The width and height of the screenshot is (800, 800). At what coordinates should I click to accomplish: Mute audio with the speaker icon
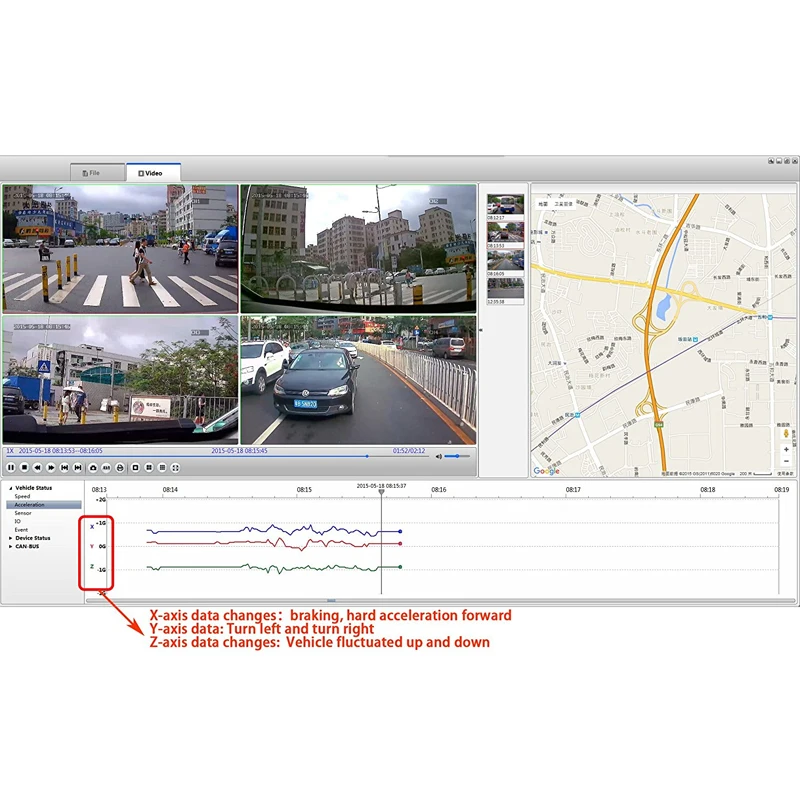(439, 457)
